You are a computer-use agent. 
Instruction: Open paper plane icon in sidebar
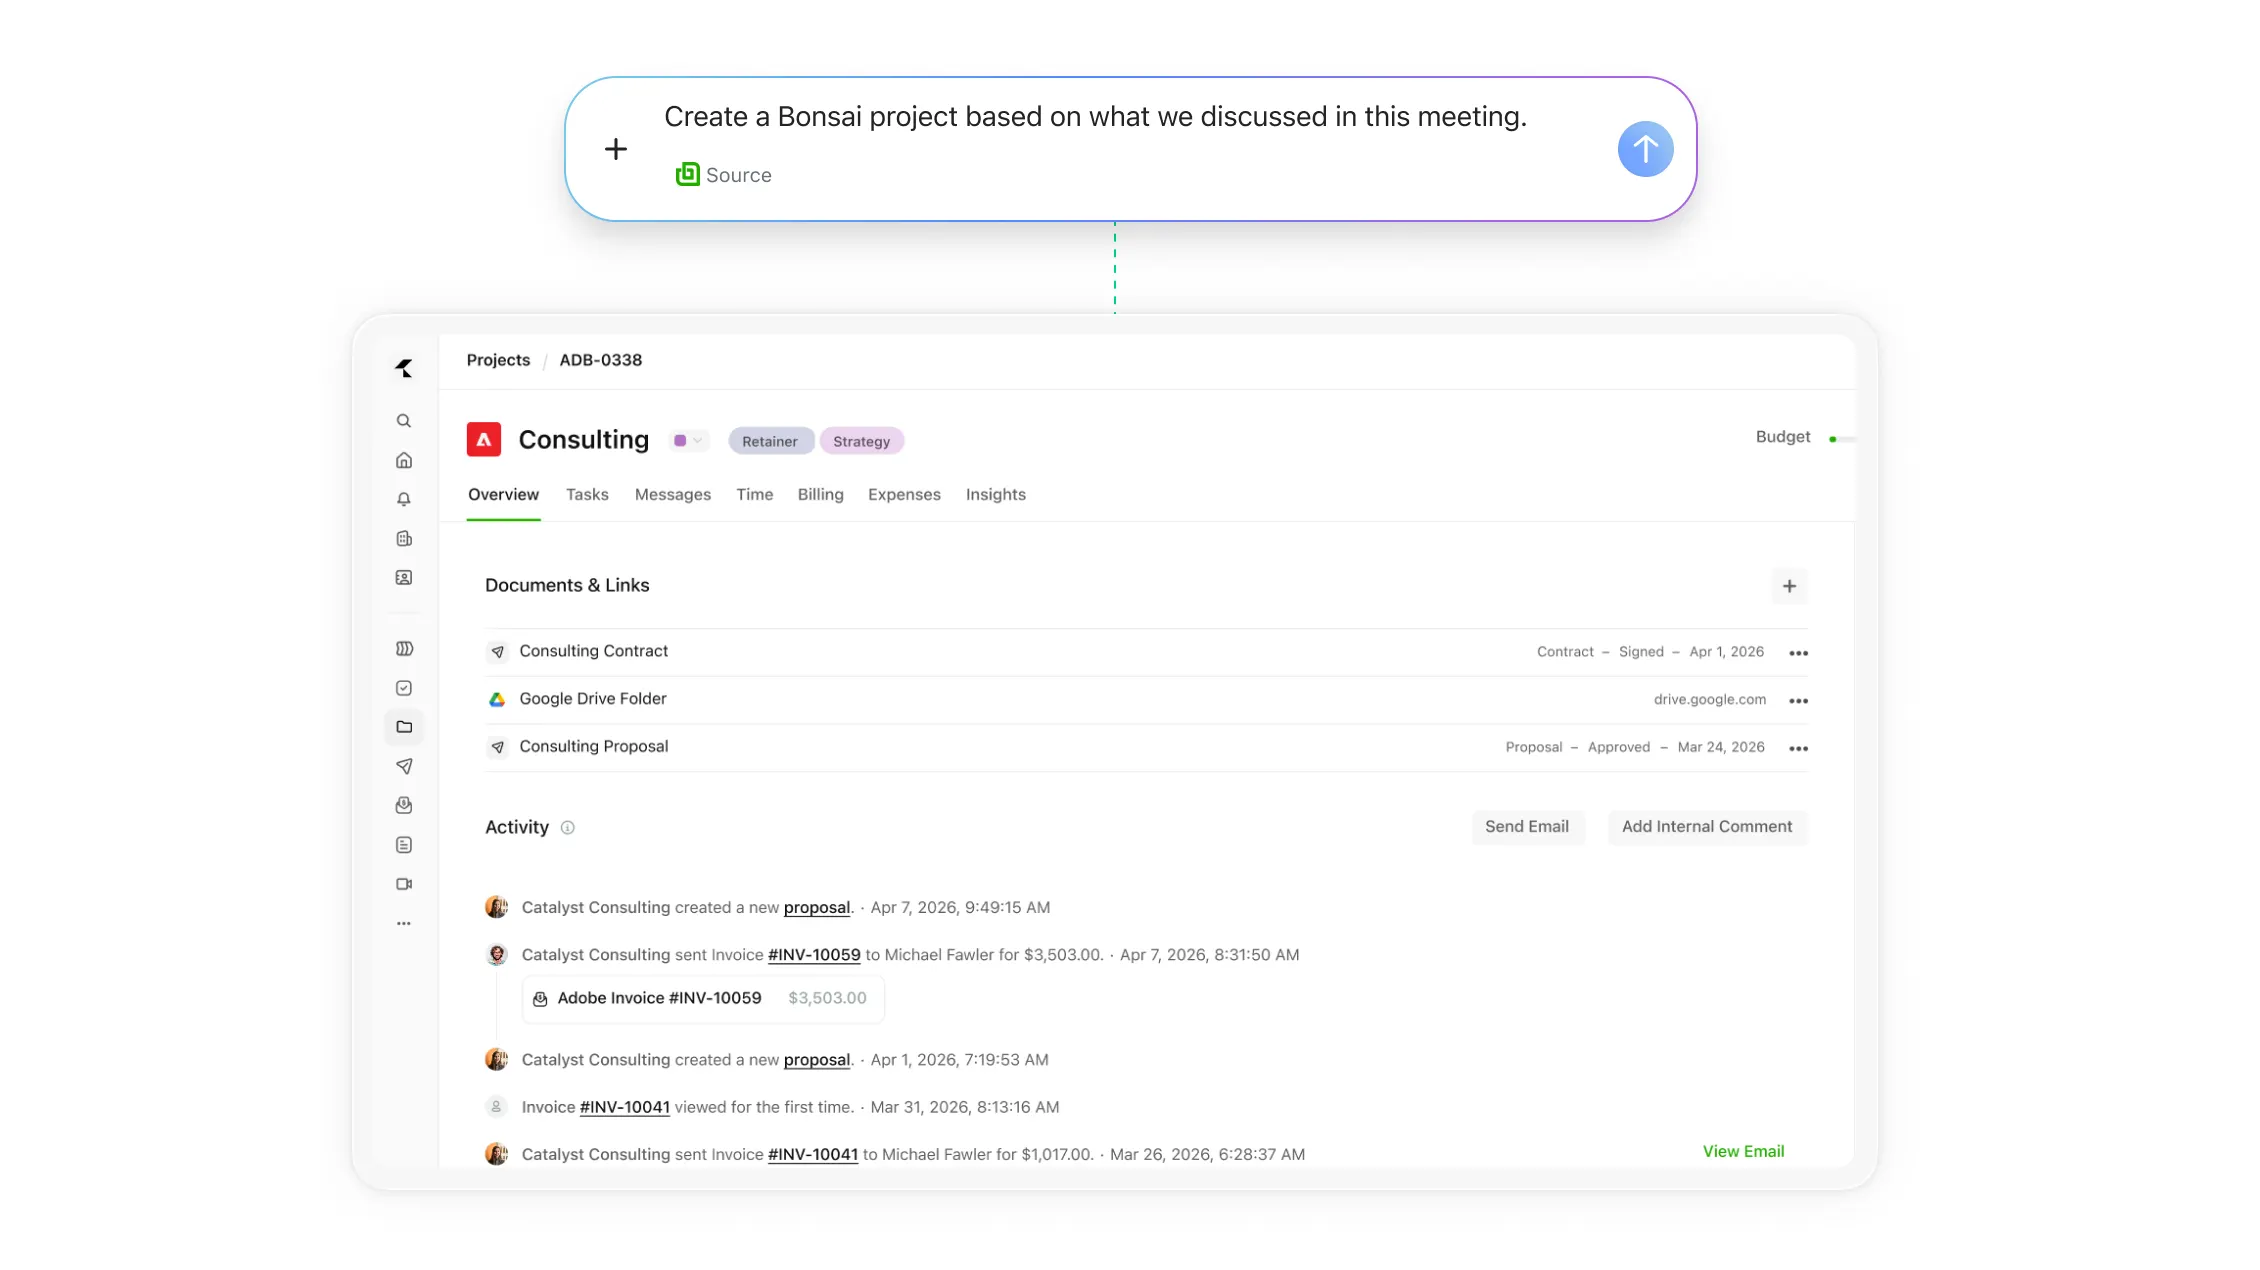pyautogui.click(x=404, y=766)
